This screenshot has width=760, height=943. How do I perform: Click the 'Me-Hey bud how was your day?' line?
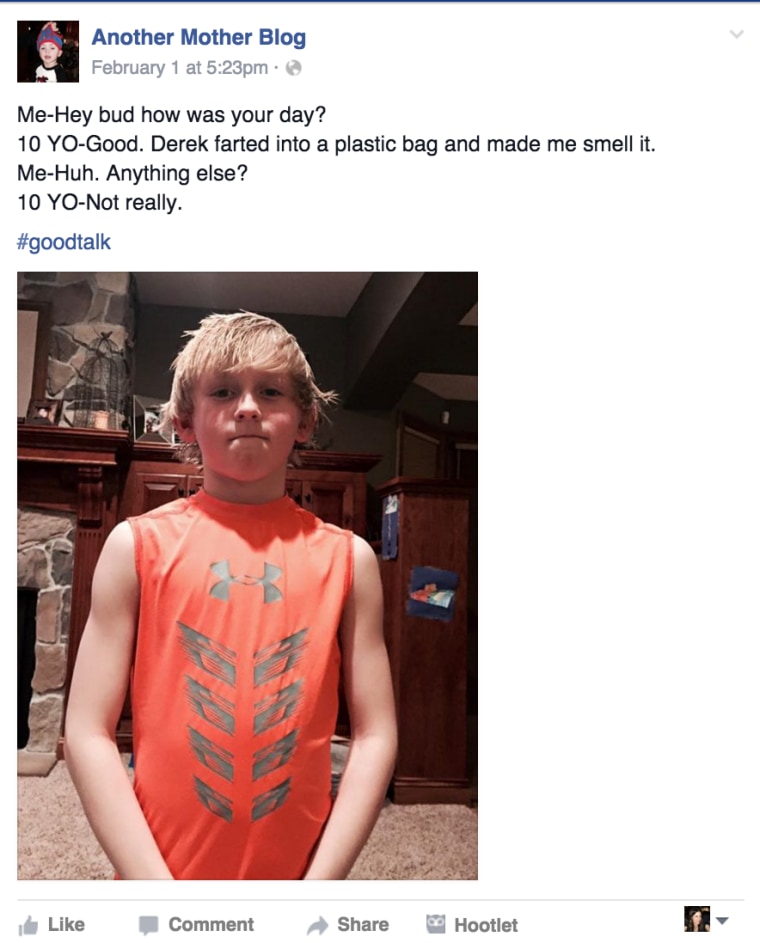[171, 114]
